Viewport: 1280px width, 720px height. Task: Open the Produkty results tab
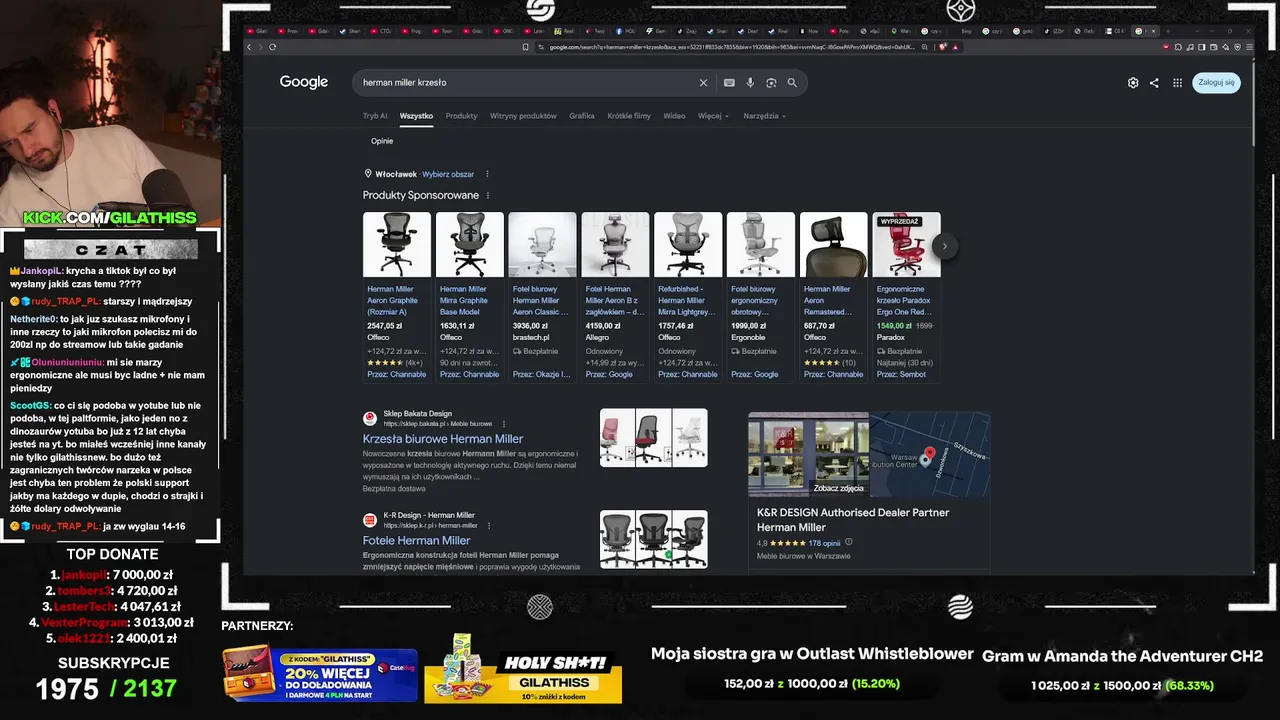point(461,116)
